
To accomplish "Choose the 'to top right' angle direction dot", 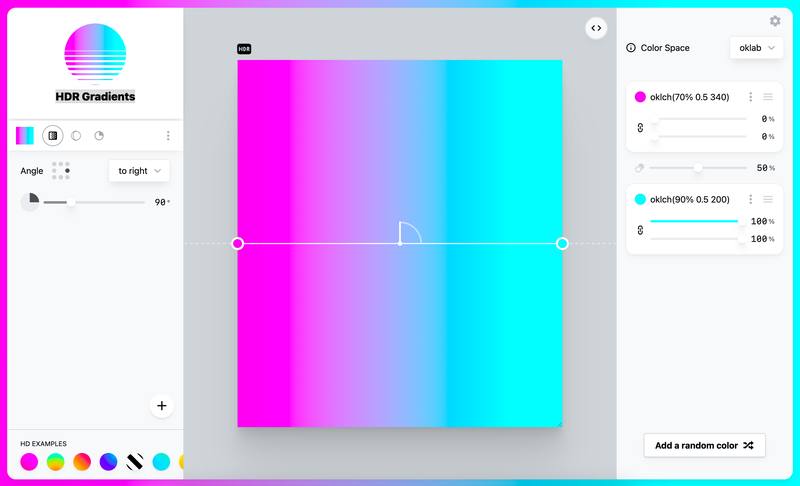I will (x=67, y=164).
